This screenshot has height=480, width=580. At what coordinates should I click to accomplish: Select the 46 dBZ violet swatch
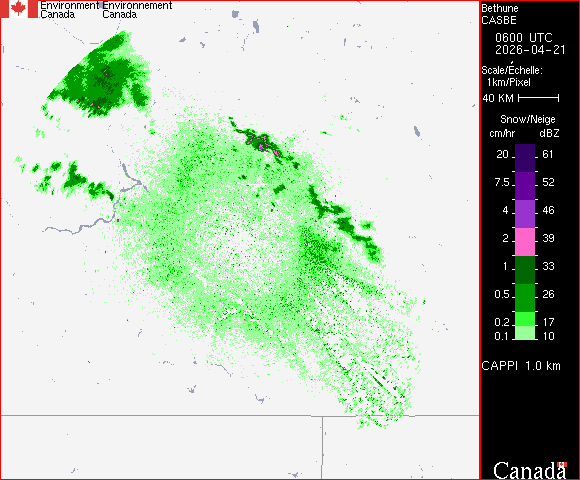pyautogui.click(x=525, y=214)
